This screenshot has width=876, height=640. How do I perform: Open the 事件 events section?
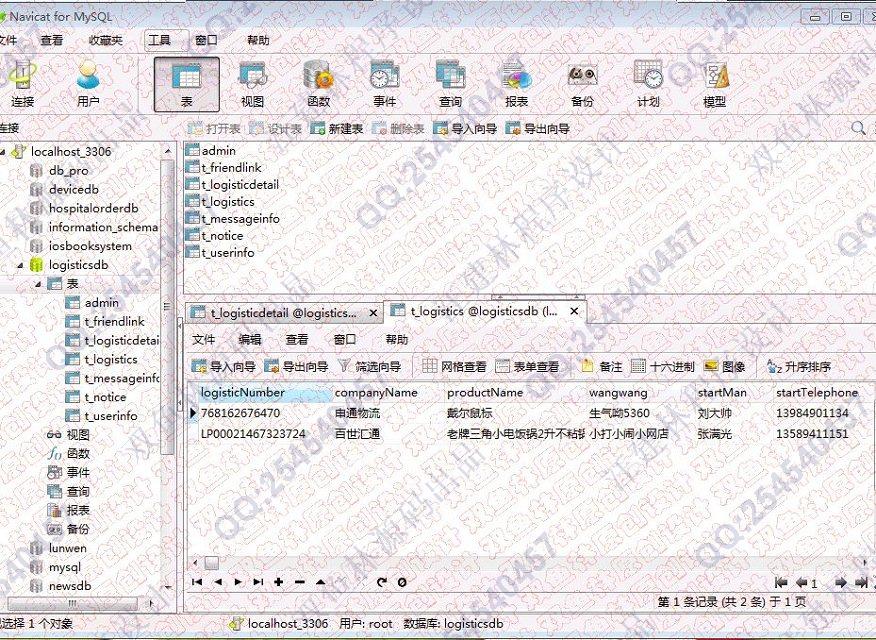(x=384, y=84)
